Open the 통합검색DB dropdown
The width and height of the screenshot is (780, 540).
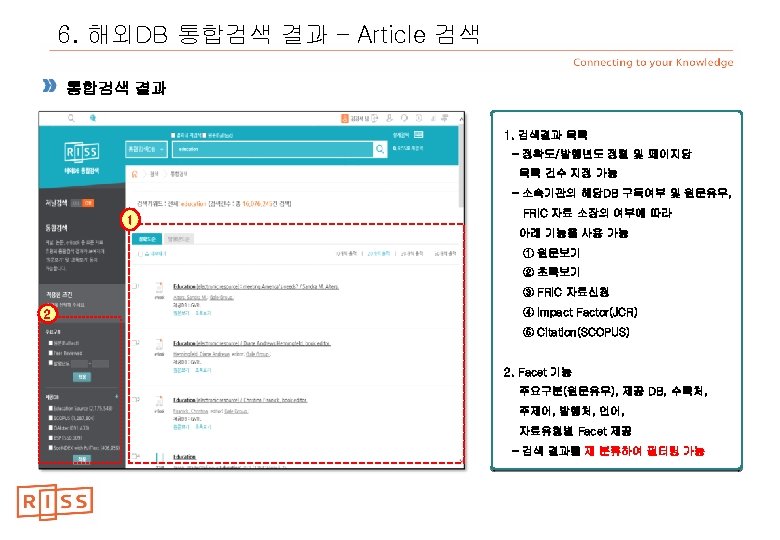tap(146, 149)
